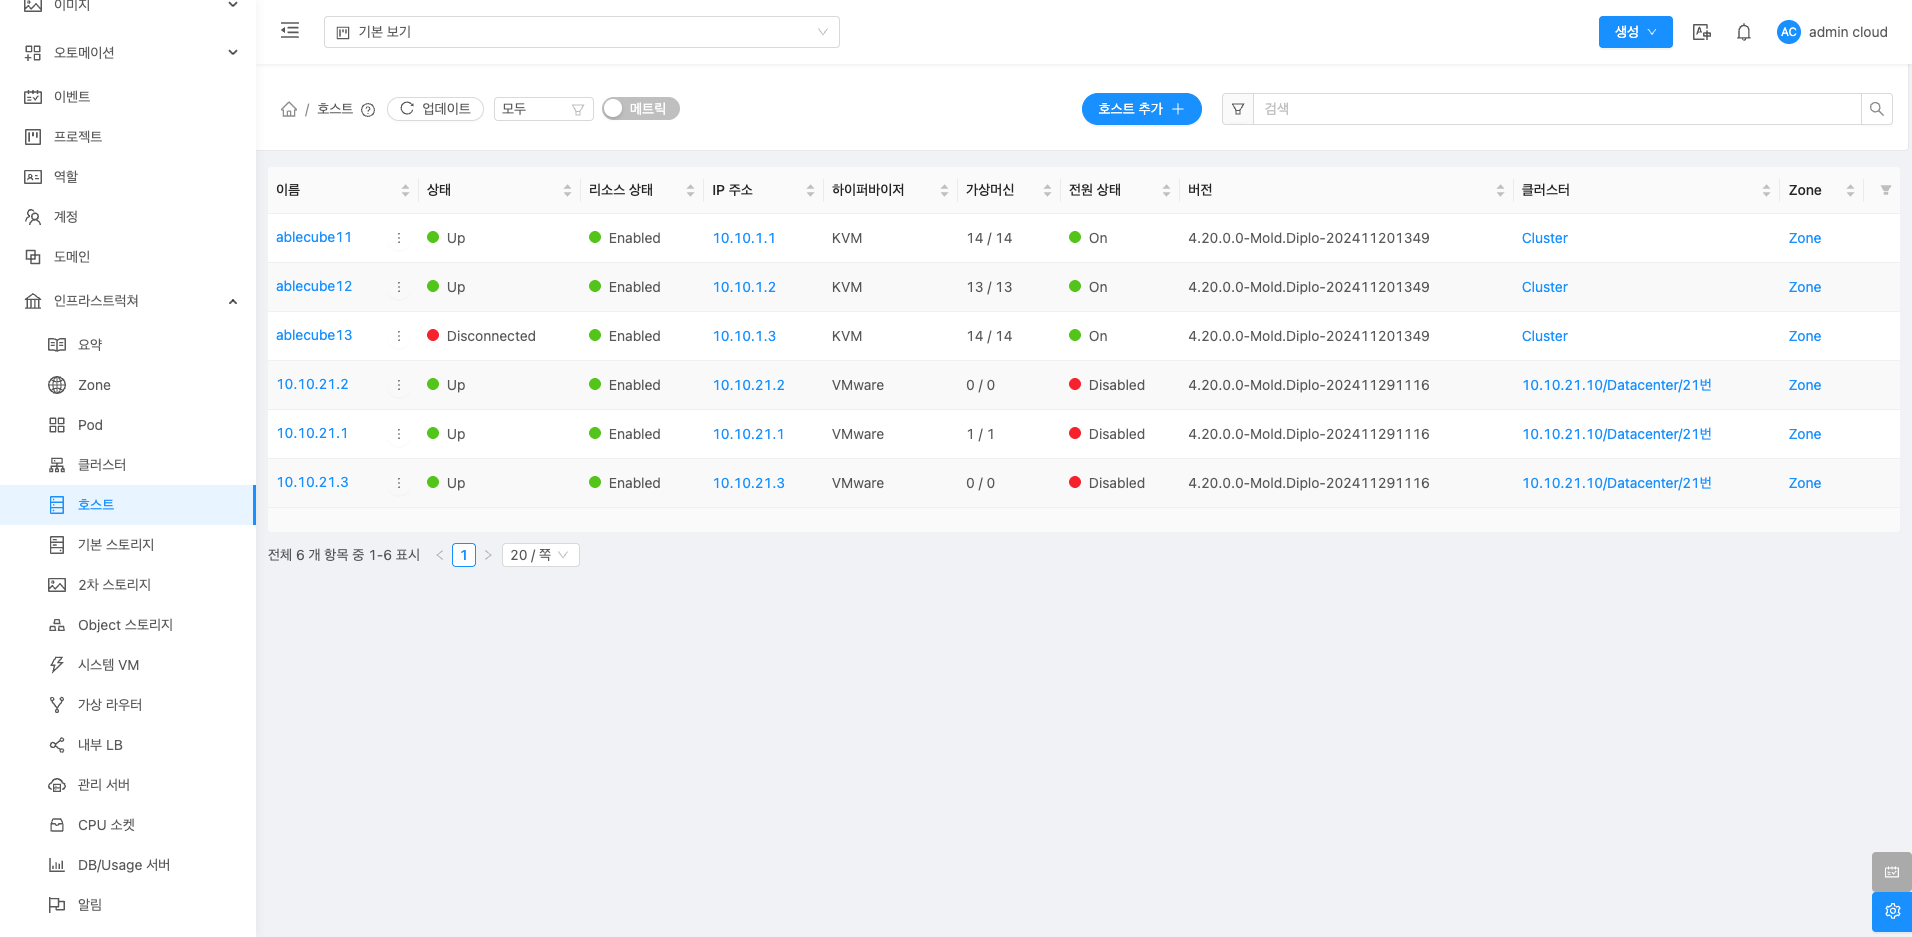Open the notifications bell
Viewport: 1912px width, 937px height.
(x=1743, y=32)
